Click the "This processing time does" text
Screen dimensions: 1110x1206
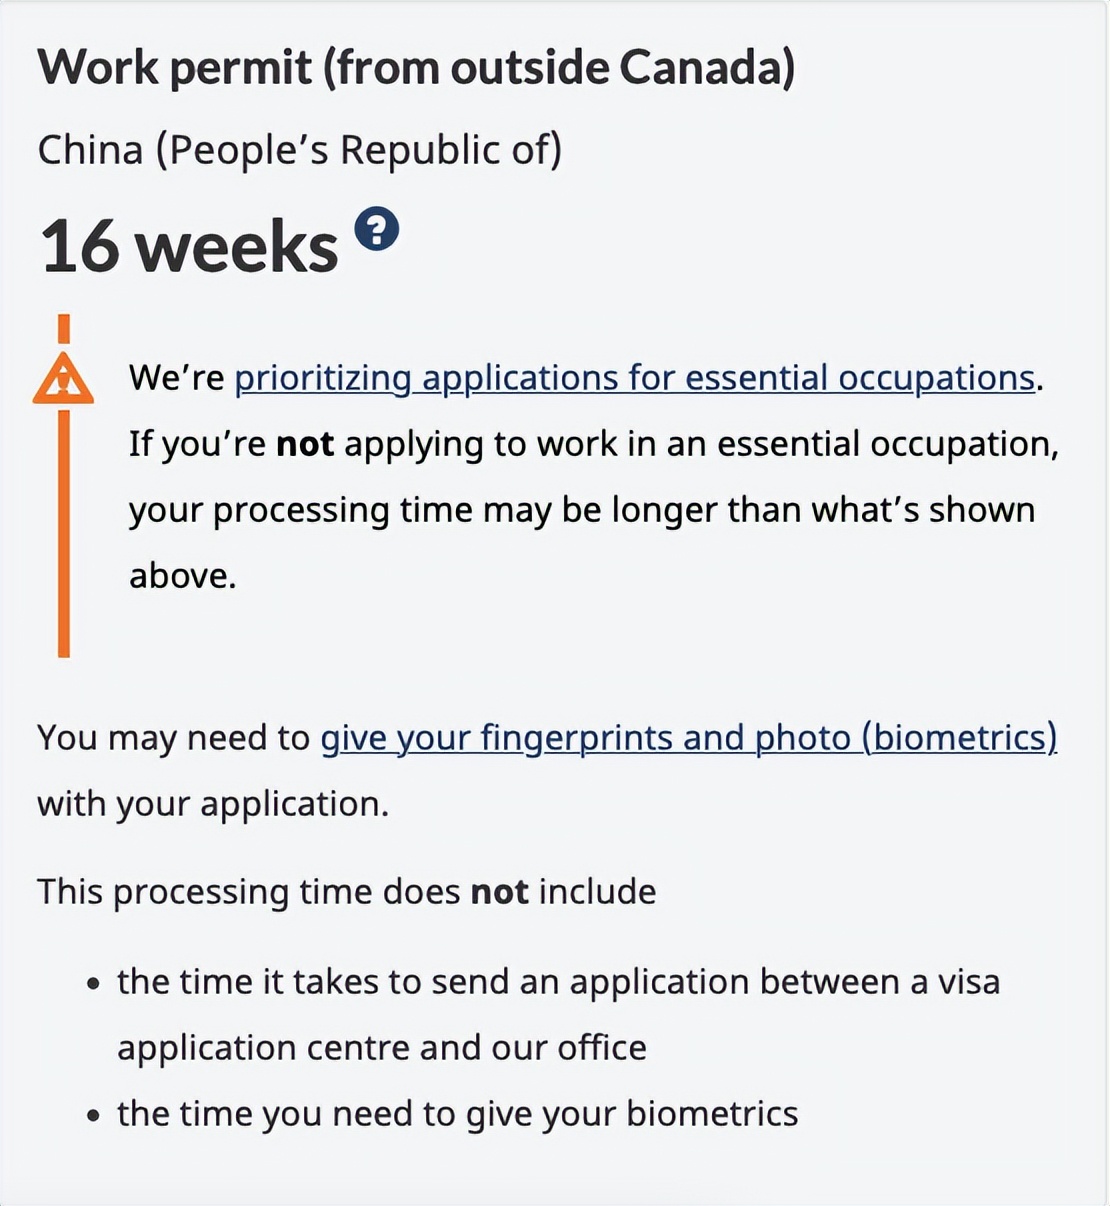(249, 892)
